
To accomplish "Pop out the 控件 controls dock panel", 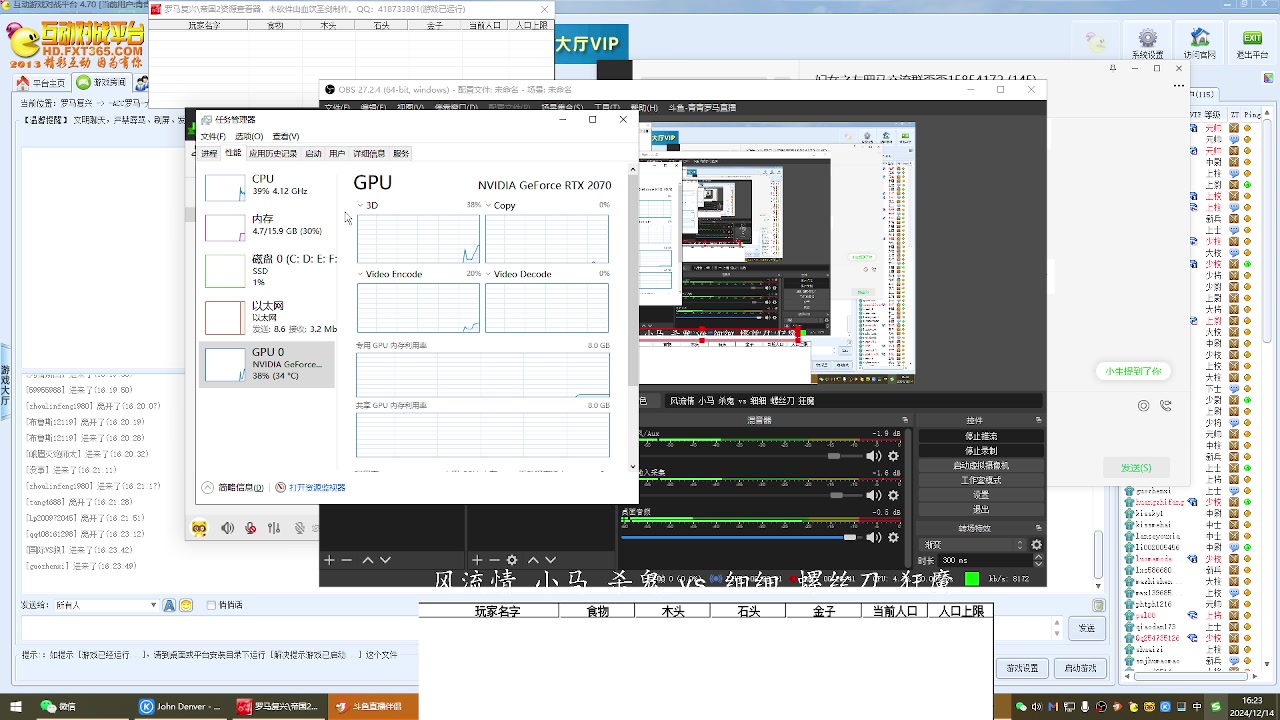I will click(1036, 420).
